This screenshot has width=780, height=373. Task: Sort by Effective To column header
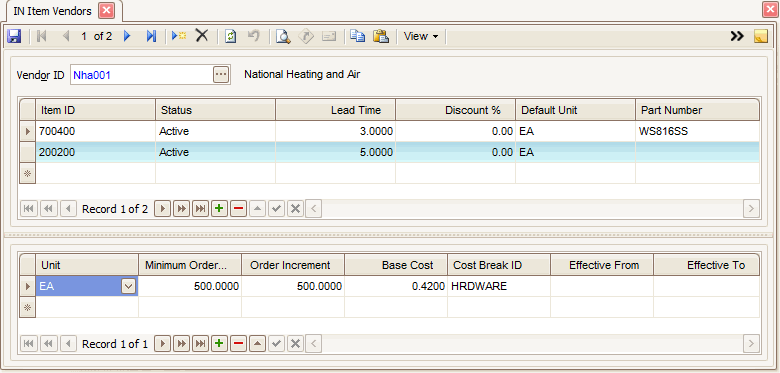click(x=706, y=265)
